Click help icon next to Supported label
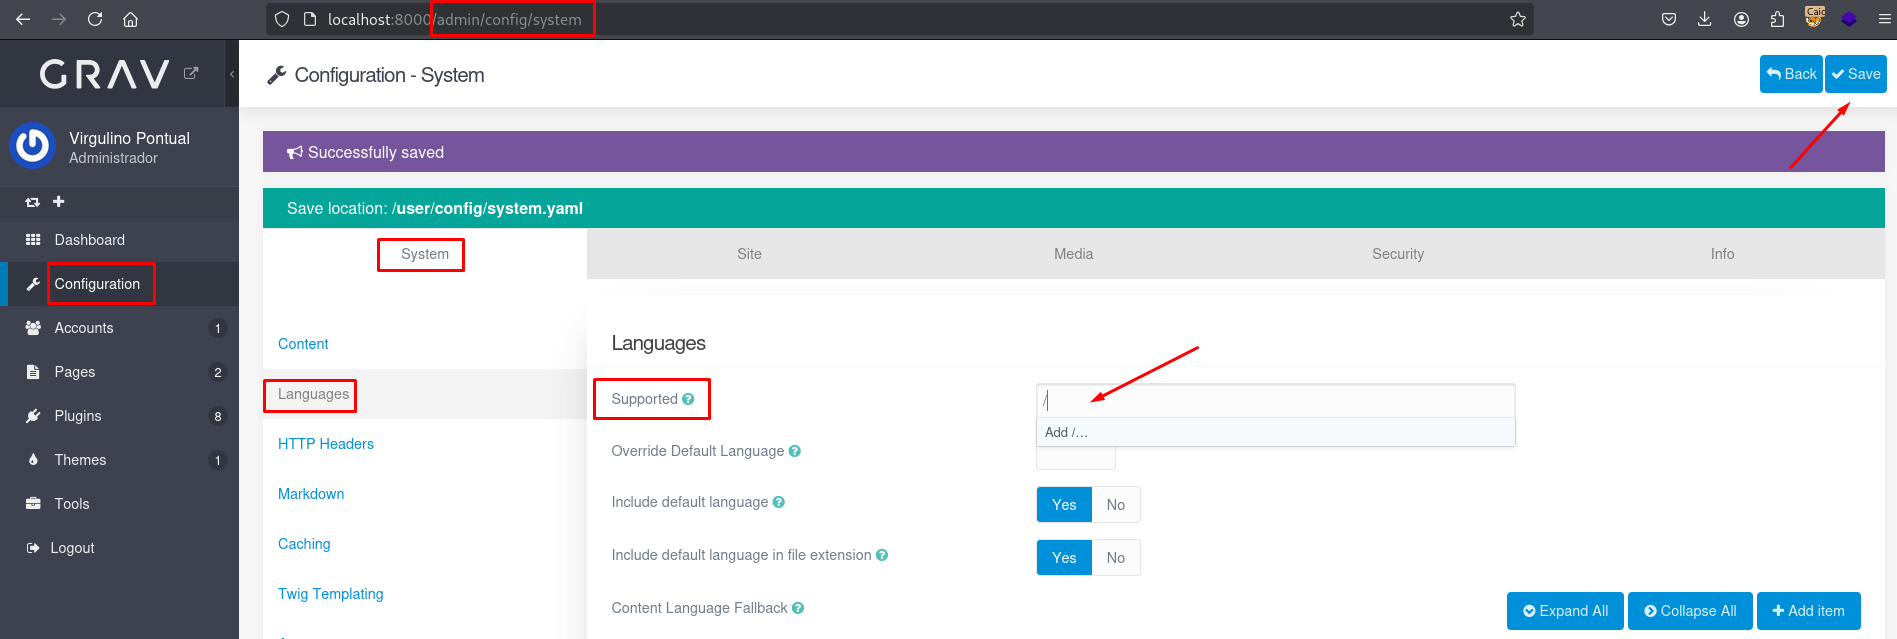 click(x=688, y=399)
